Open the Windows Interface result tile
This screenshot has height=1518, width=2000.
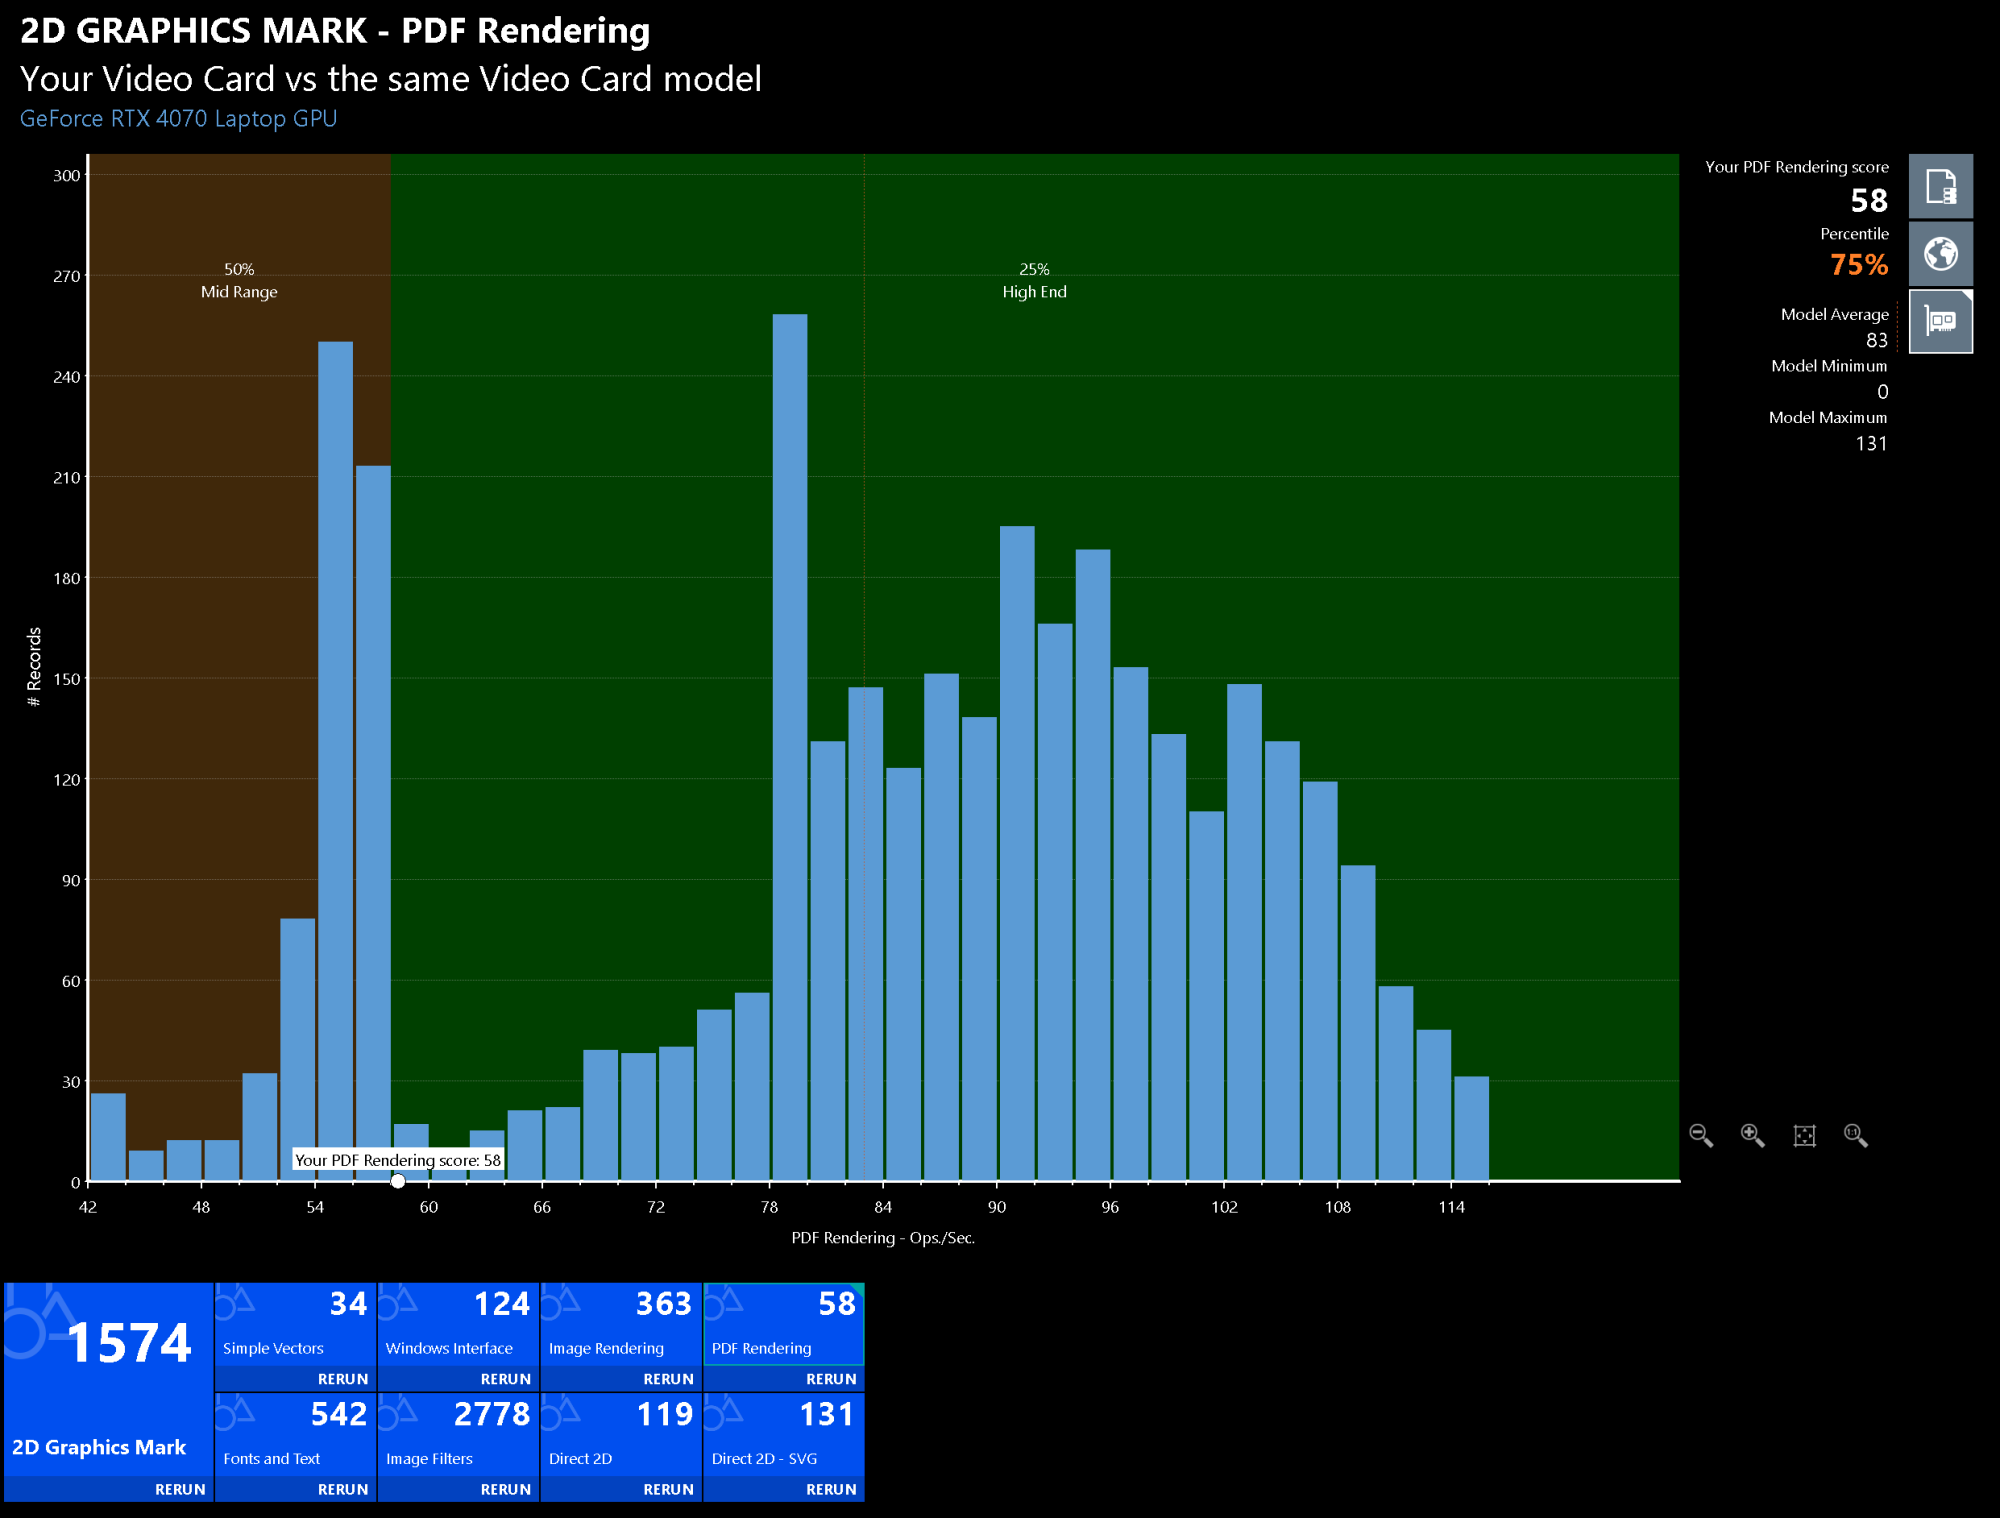pos(458,1325)
